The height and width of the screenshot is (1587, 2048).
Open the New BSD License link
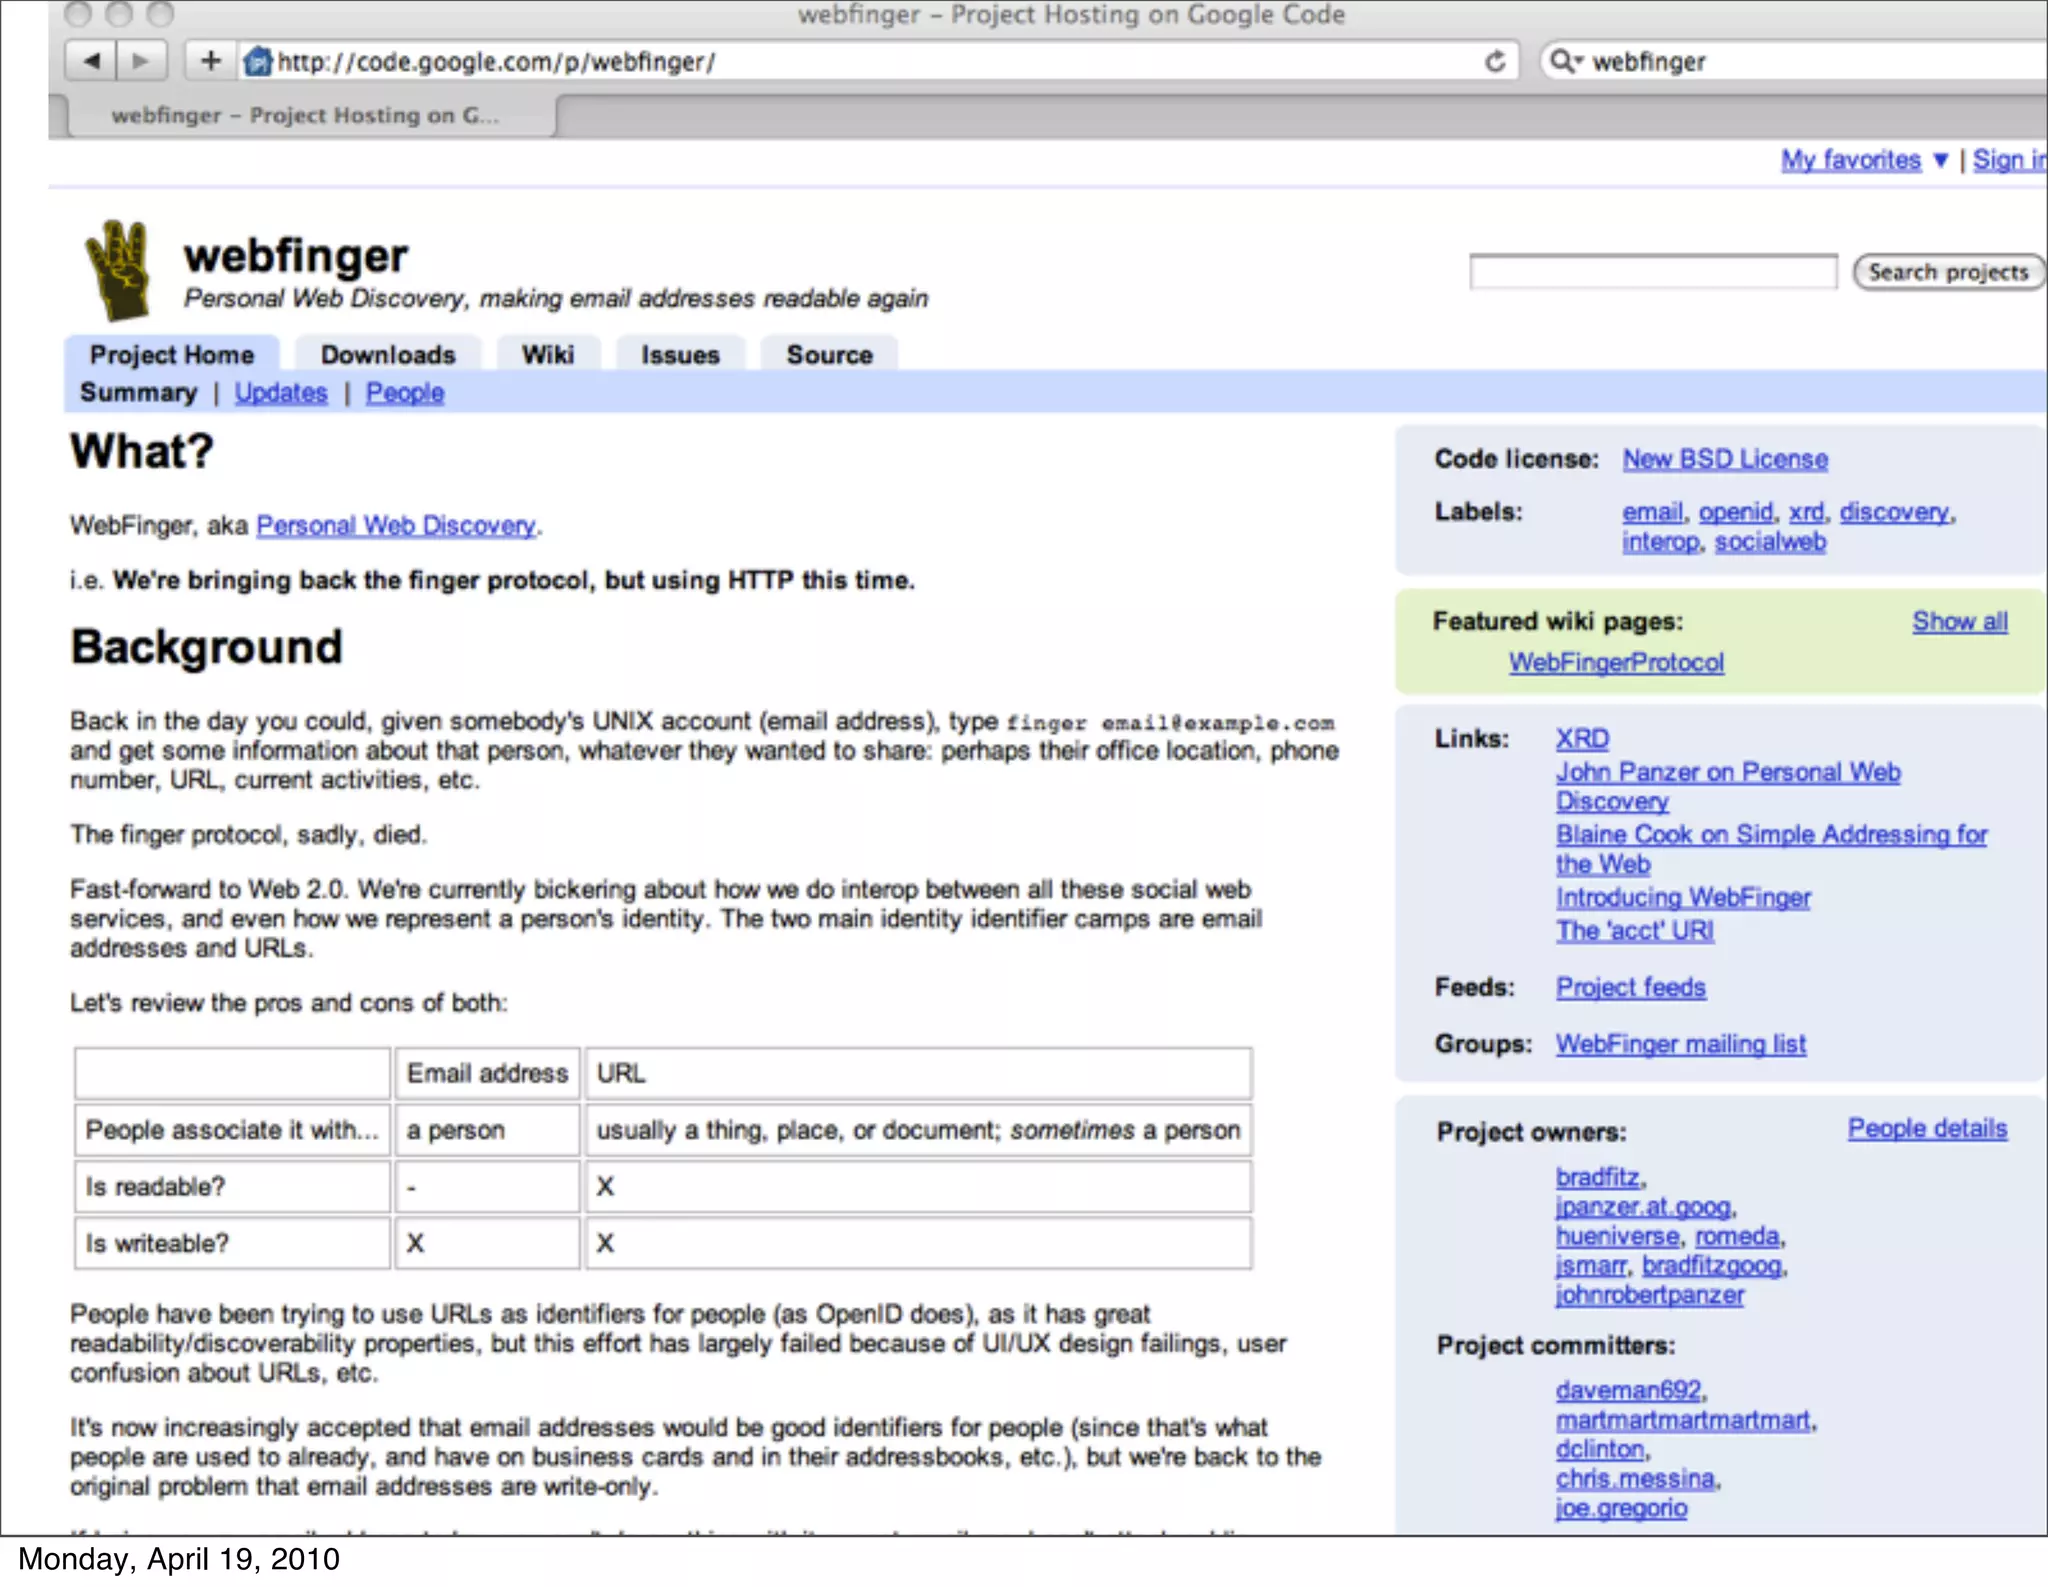coord(1724,459)
